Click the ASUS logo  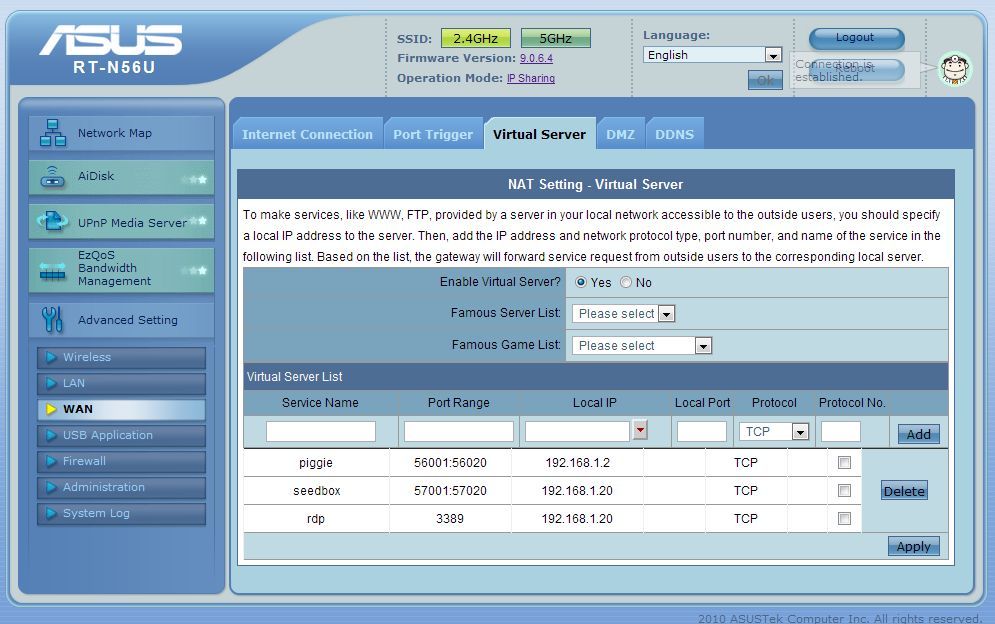click(x=111, y=40)
